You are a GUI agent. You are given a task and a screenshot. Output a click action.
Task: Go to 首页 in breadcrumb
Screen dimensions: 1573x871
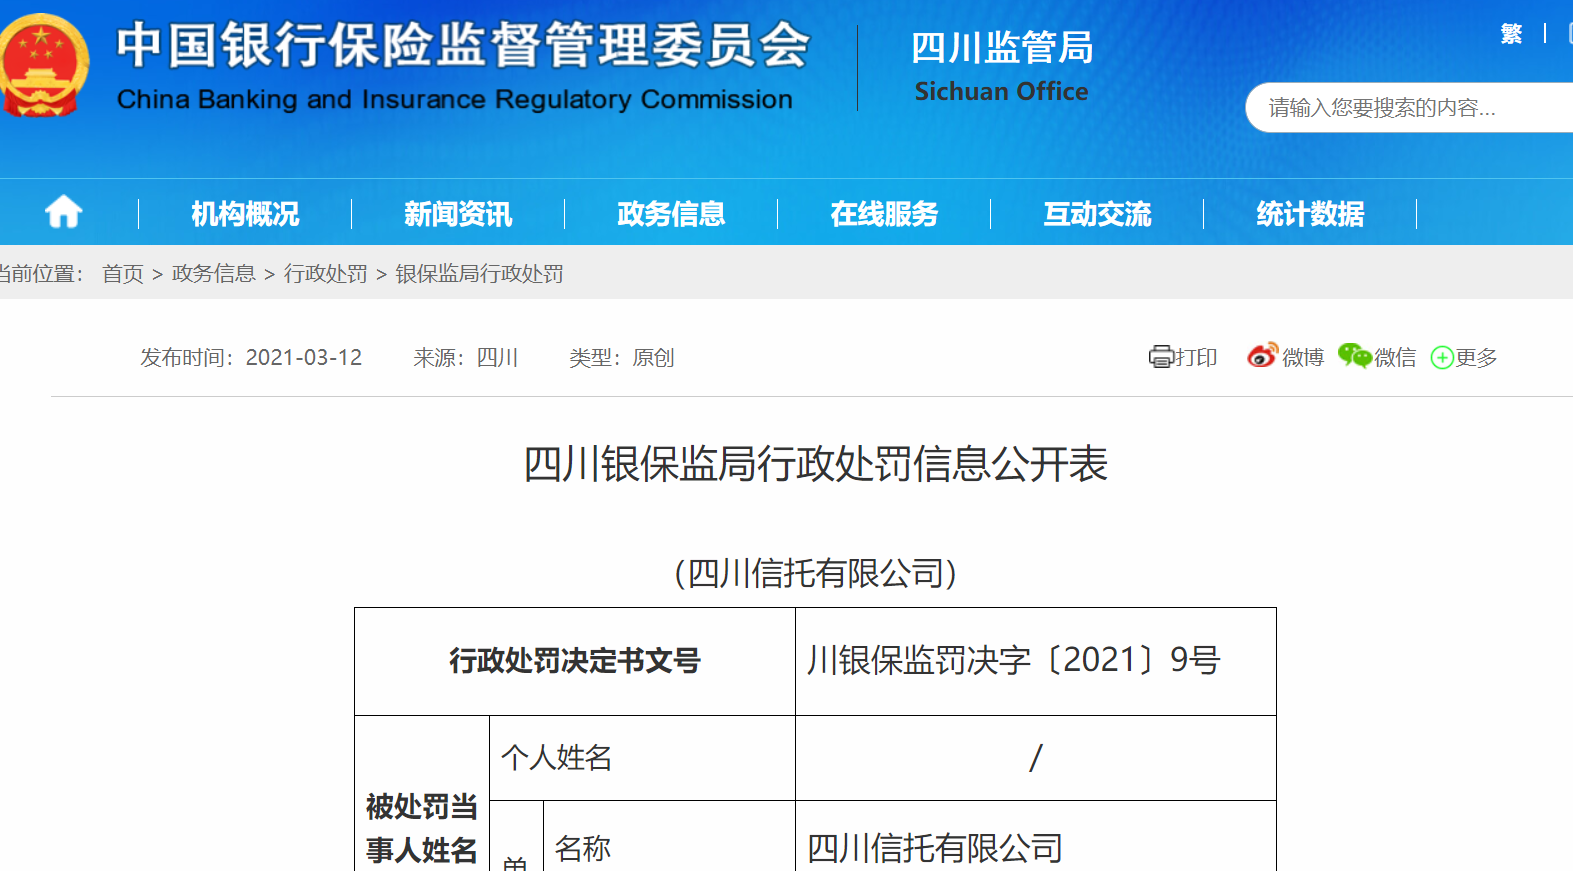coord(123,273)
